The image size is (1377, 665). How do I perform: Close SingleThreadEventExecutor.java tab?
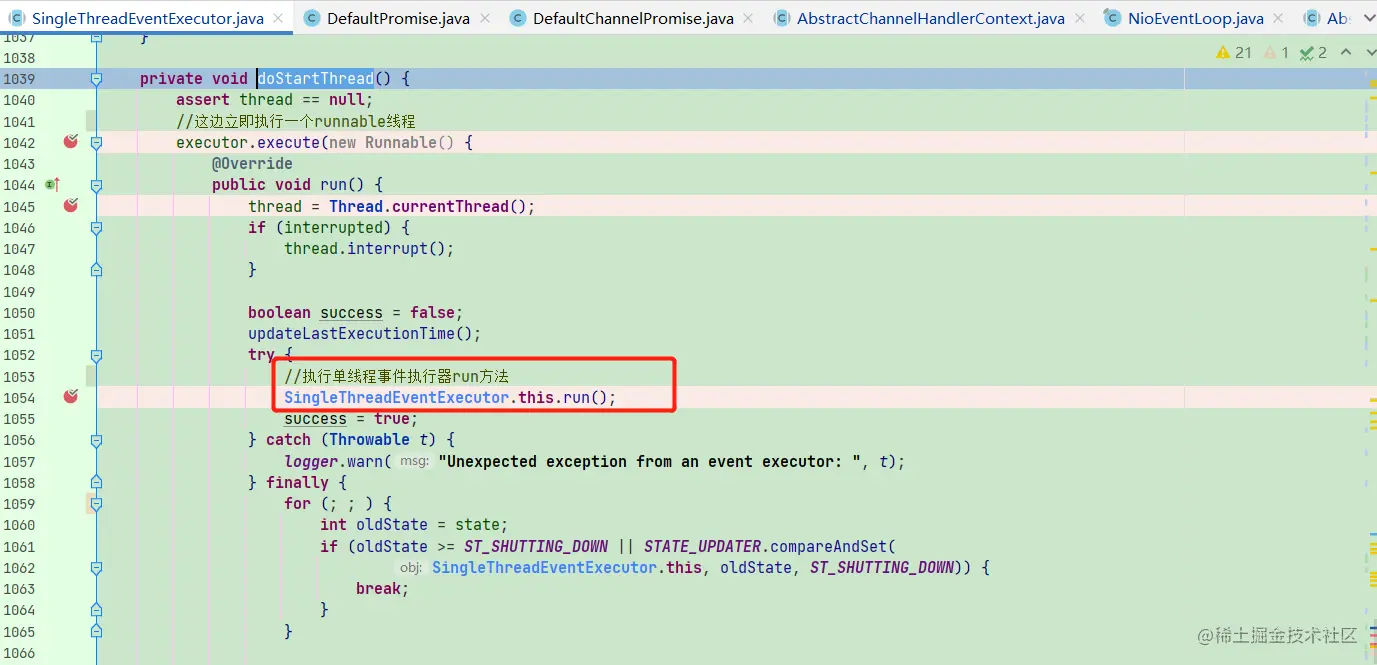[278, 19]
